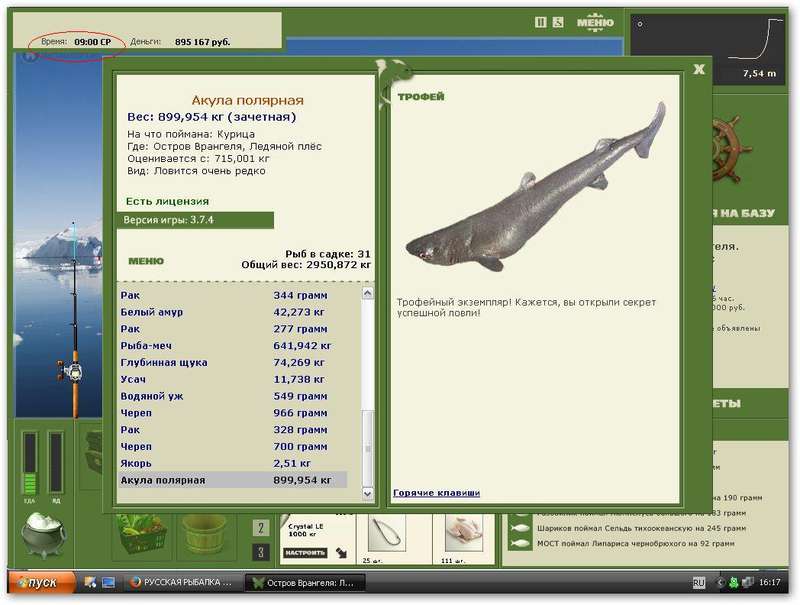Open the top МЕНЮ of the game
Screen dimensions: 800x605
595,23
